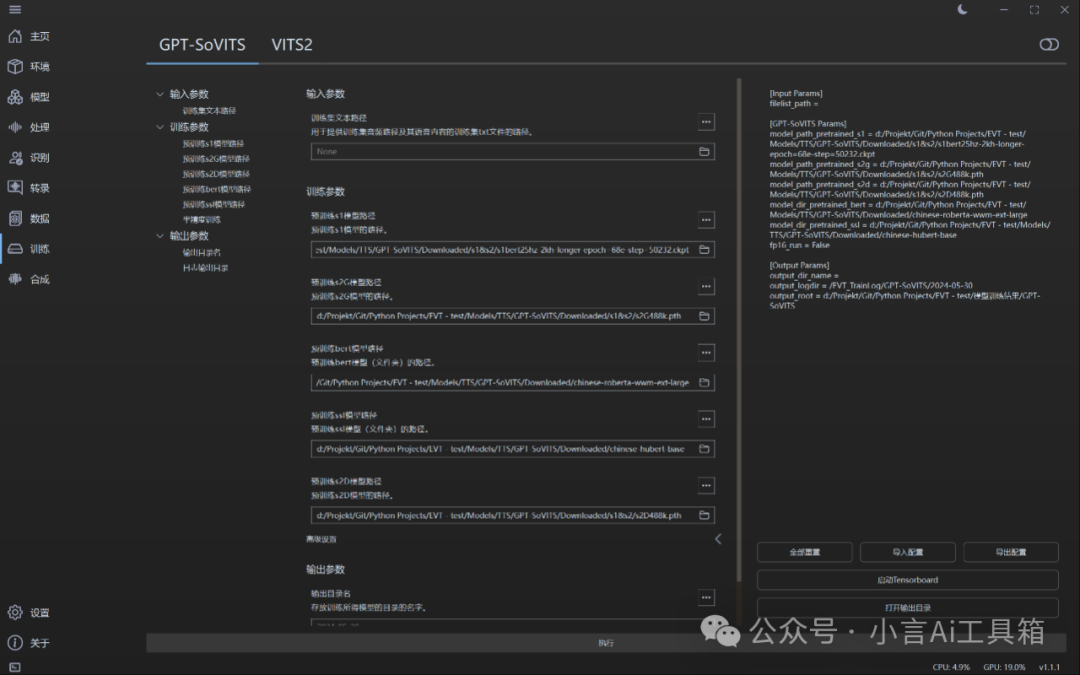
Task: Open the 数据 dataset section
Action: click(x=29, y=218)
